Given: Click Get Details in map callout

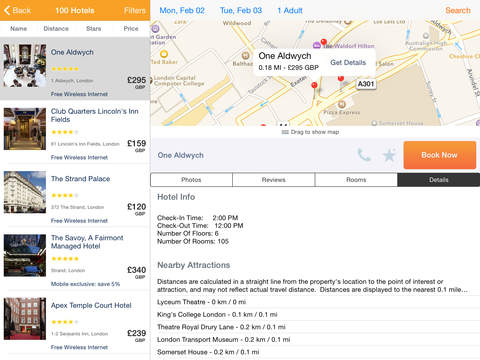Looking at the screenshot, I should 348,62.
